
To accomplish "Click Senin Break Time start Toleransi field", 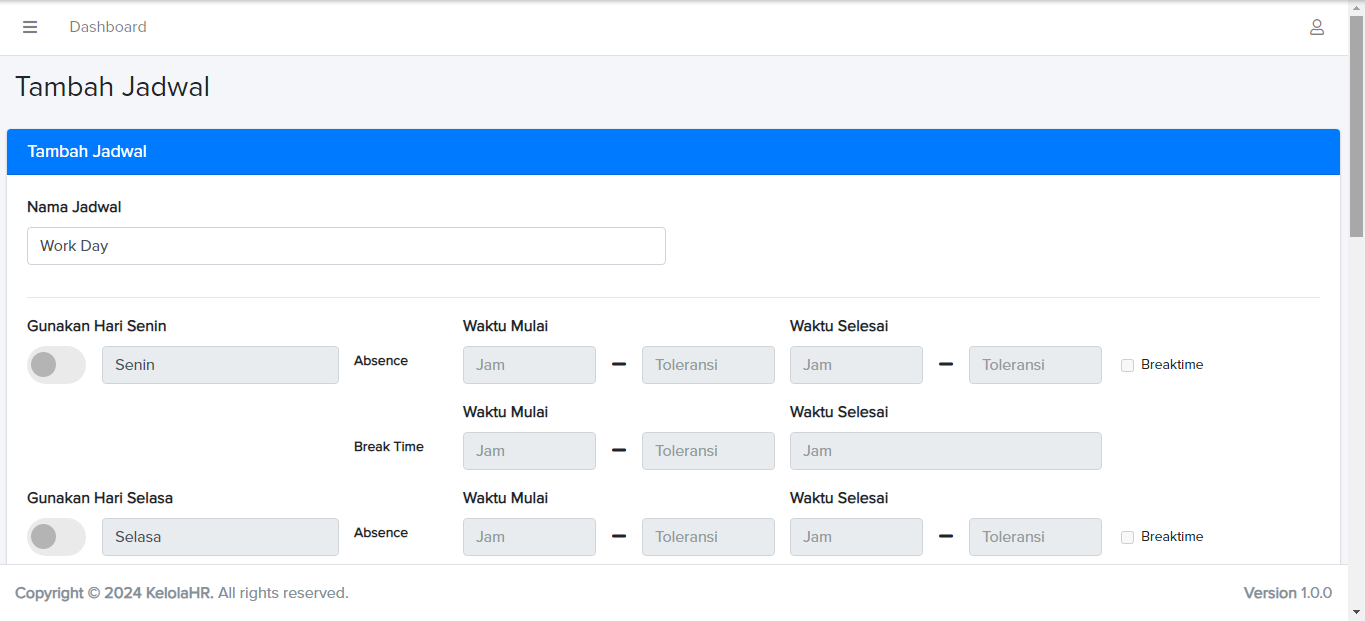I will (x=708, y=451).
